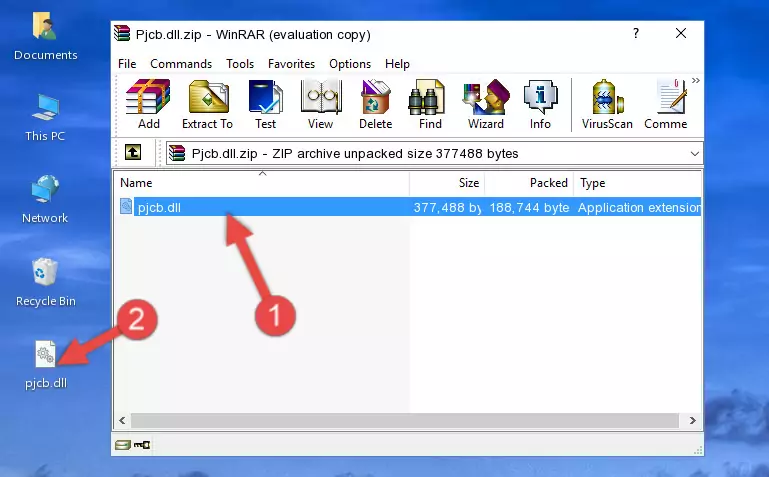The image size is (769, 477).
Task: Click the horizontal scrollbar left arrow
Action: click(x=122, y=421)
